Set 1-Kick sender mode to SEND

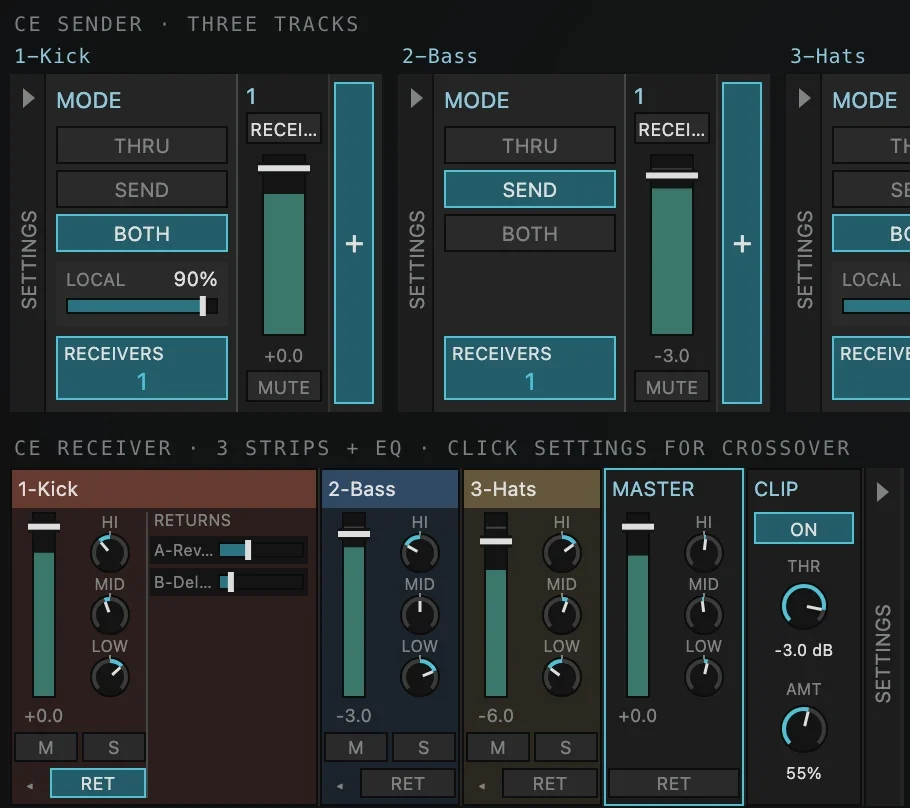click(x=142, y=189)
